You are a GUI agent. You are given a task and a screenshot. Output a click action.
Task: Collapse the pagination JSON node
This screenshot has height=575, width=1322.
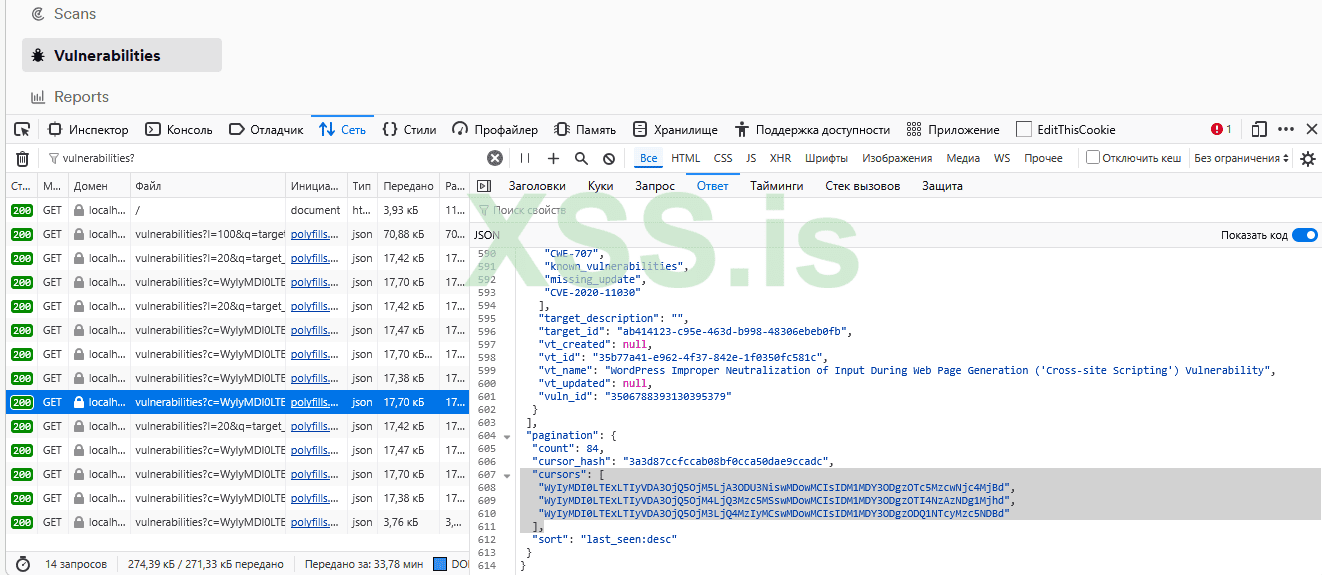tap(507, 436)
